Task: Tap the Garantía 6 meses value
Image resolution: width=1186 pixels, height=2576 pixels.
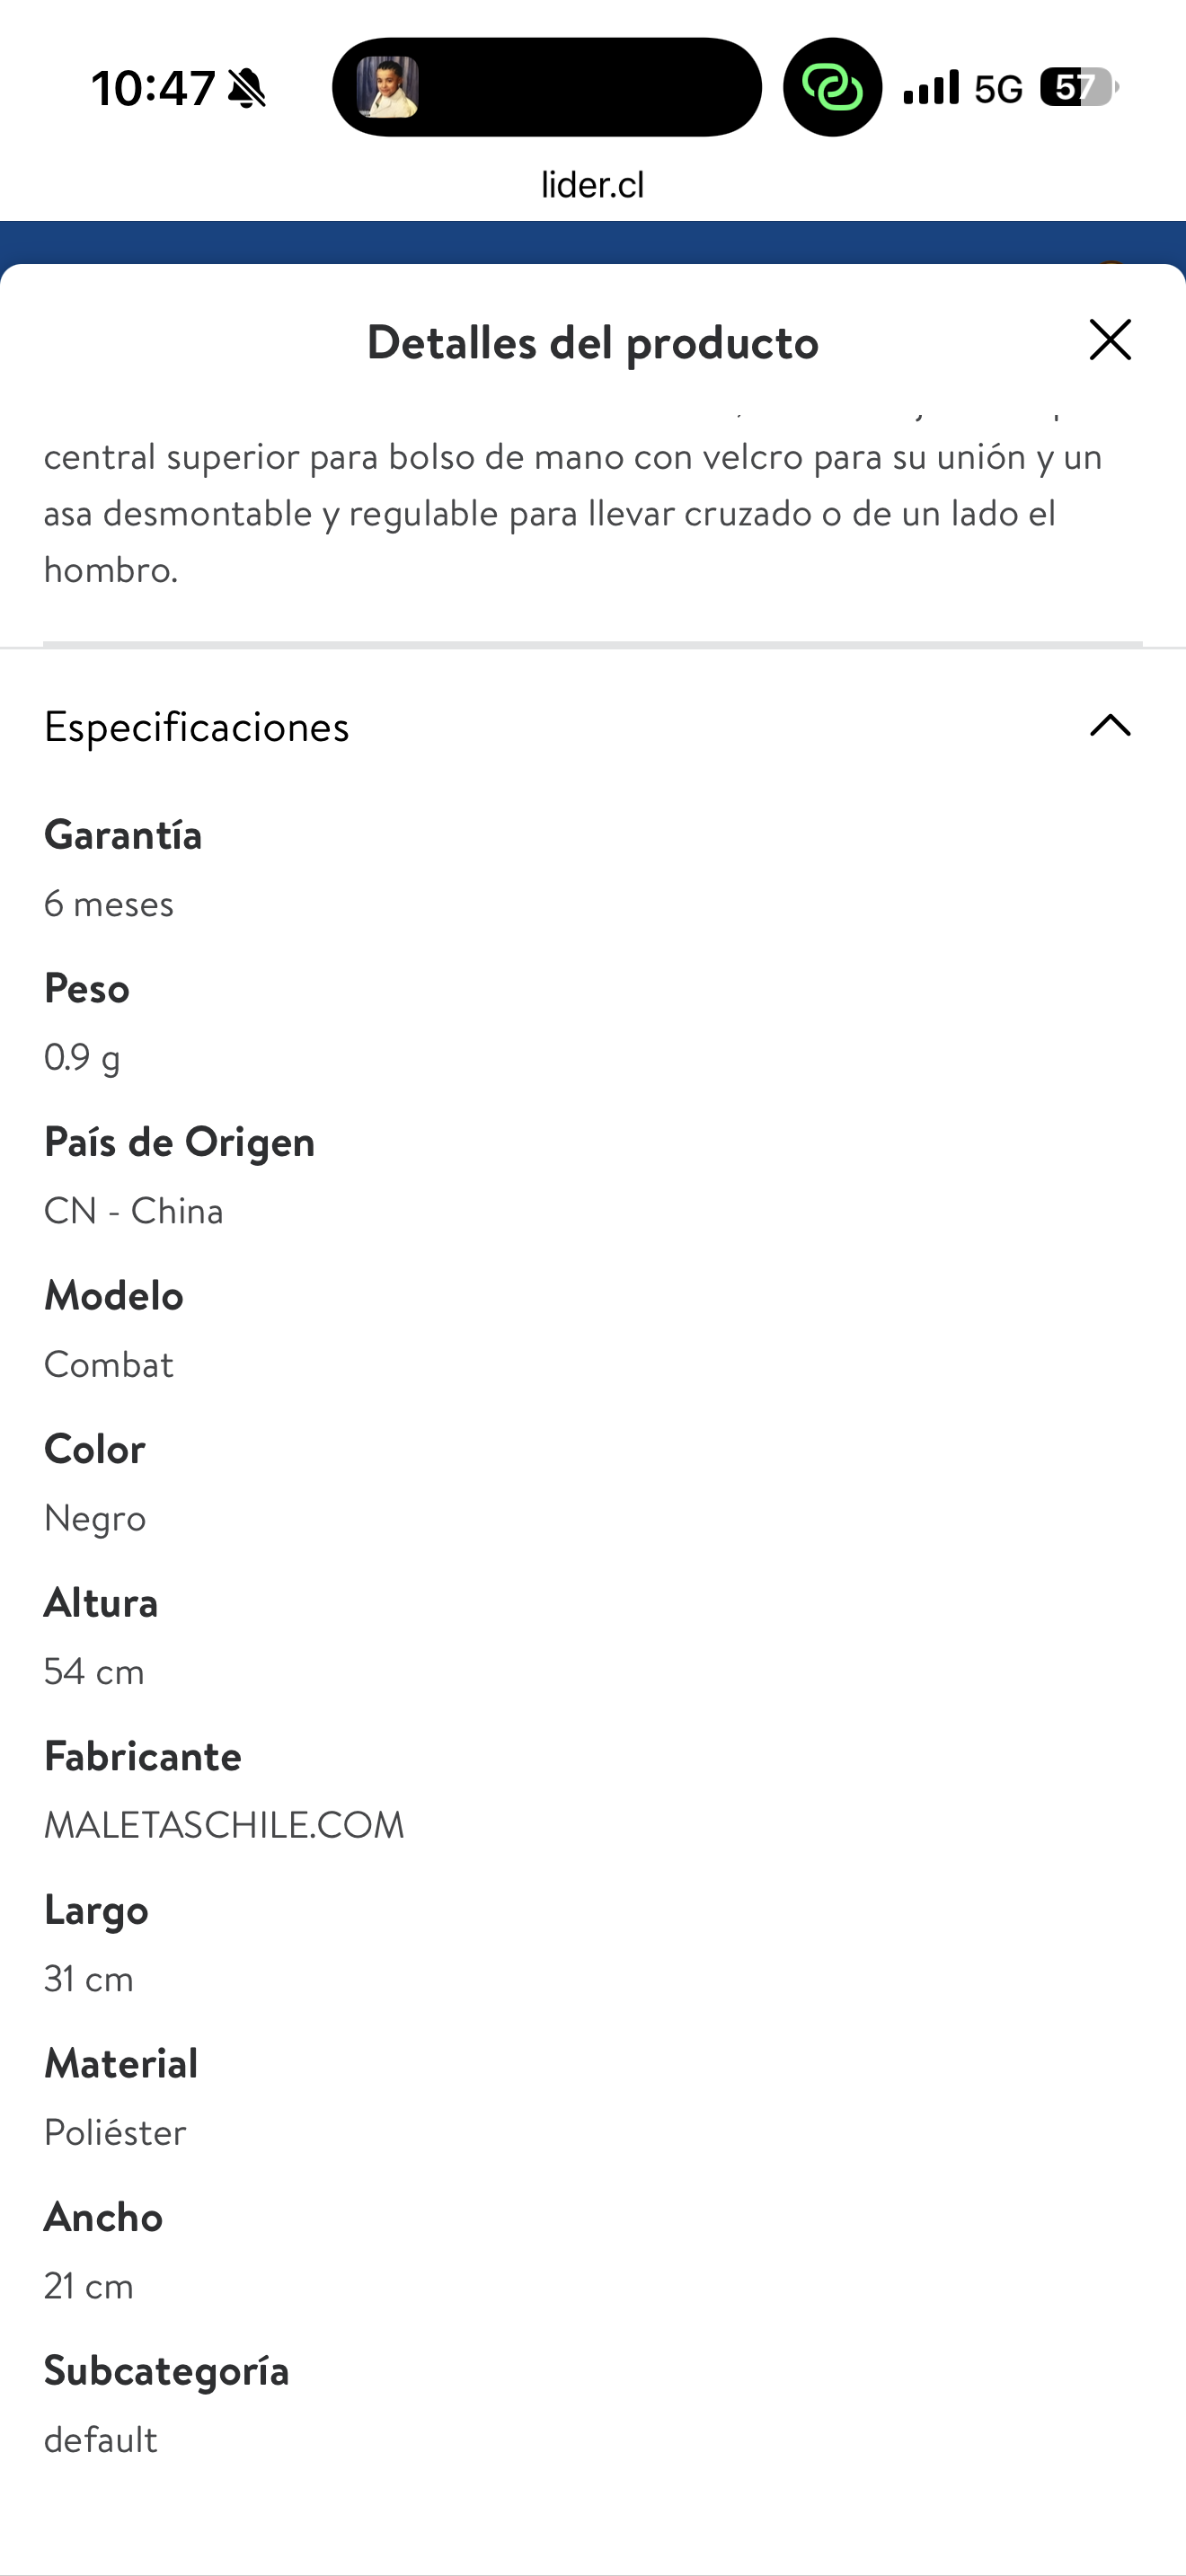Action: (109, 904)
